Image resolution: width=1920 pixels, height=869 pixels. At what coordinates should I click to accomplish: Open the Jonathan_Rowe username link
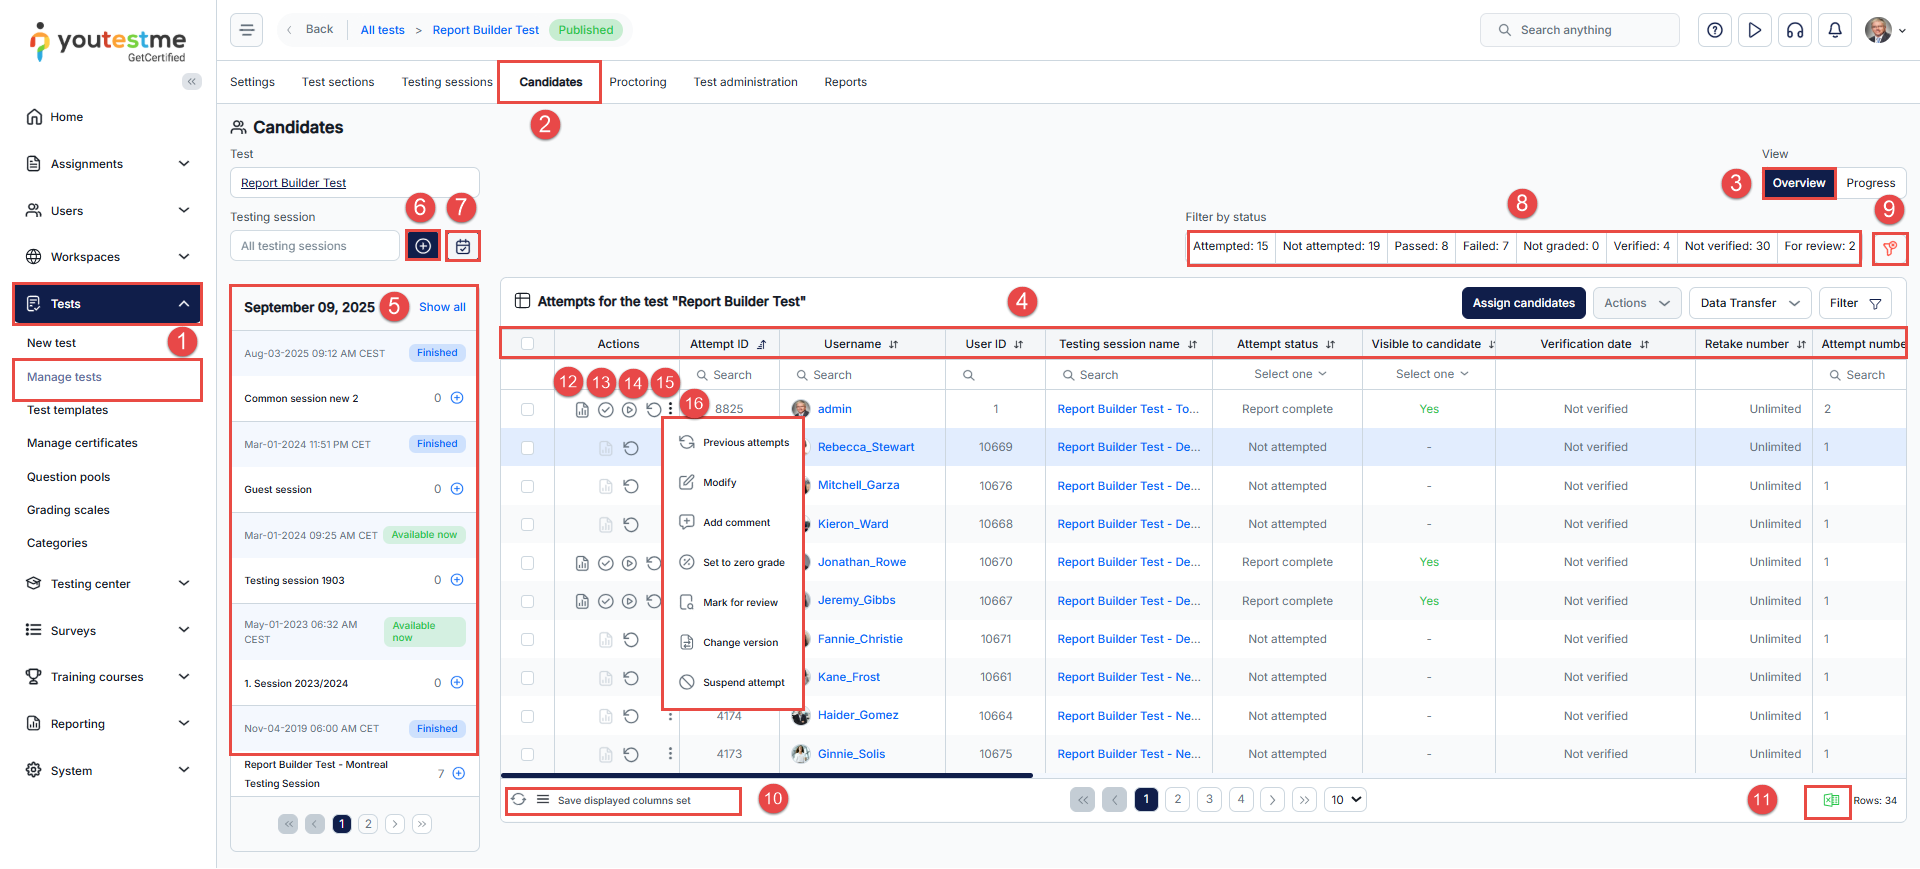861,562
